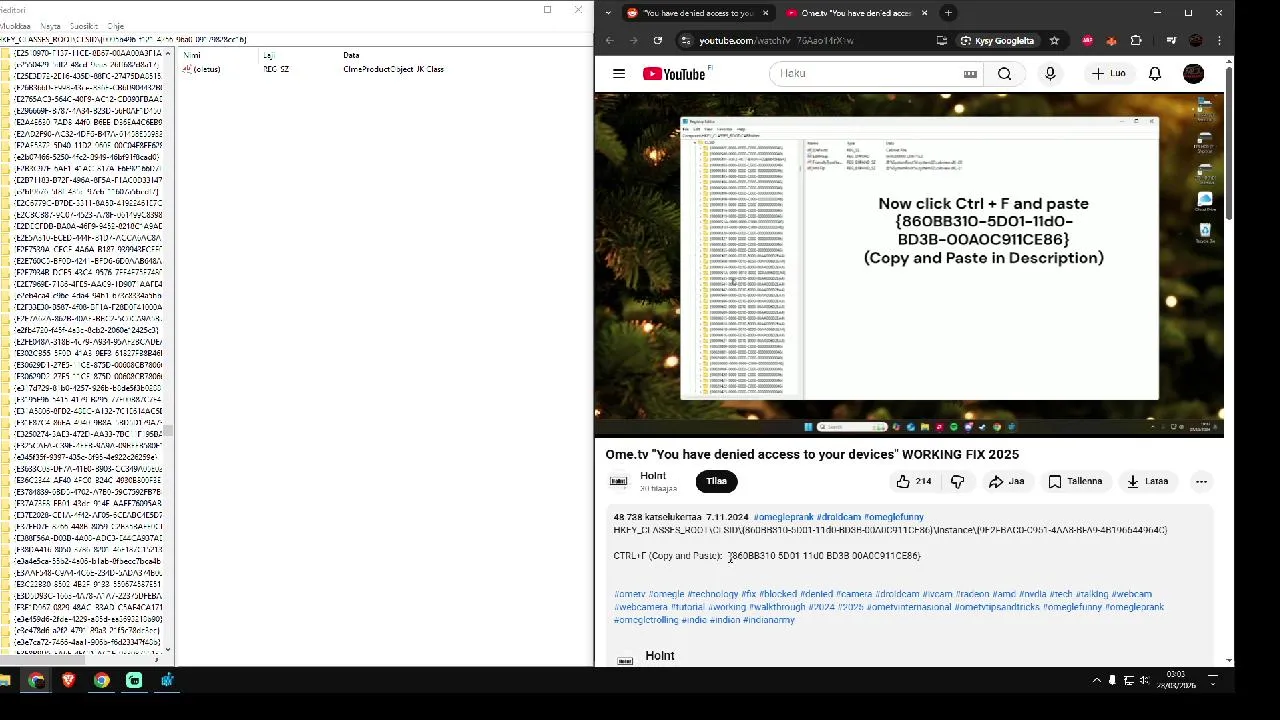The image size is (1280, 720).
Task: Close the first 'You have denied access' tab
Action: click(765, 13)
